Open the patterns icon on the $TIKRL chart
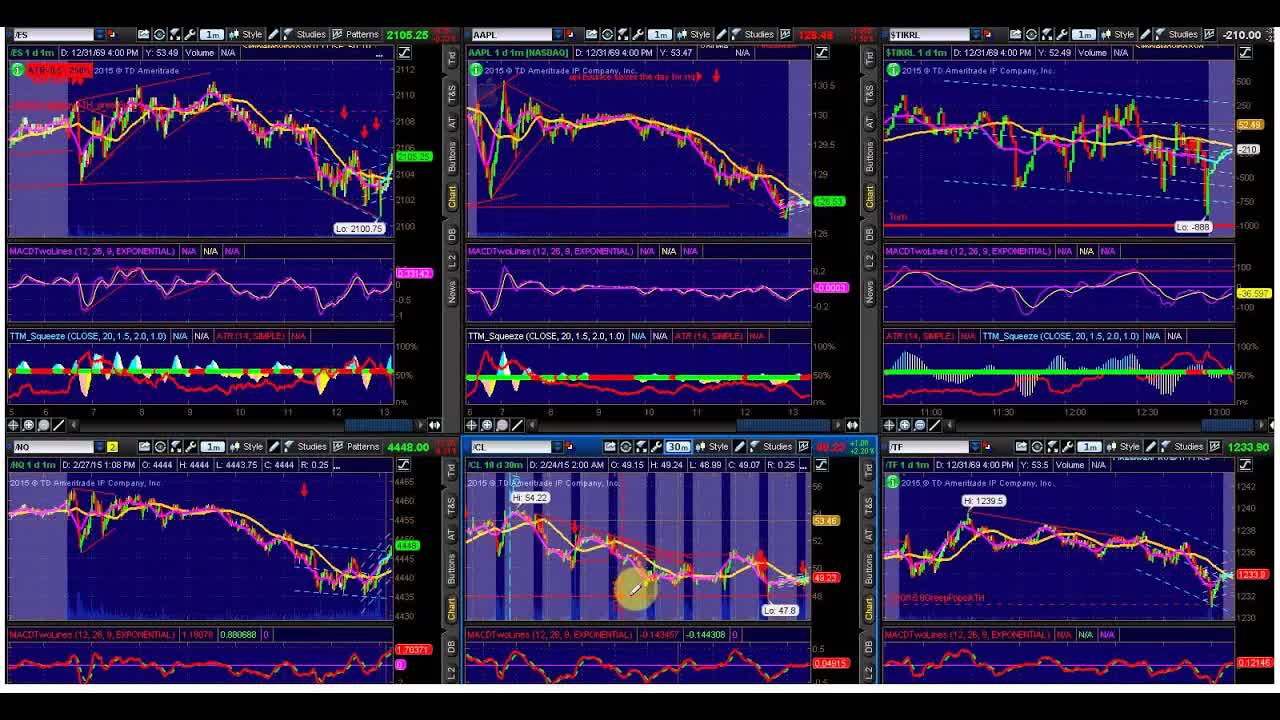Image resolution: width=1280 pixels, height=720 pixels. click(1210, 35)
